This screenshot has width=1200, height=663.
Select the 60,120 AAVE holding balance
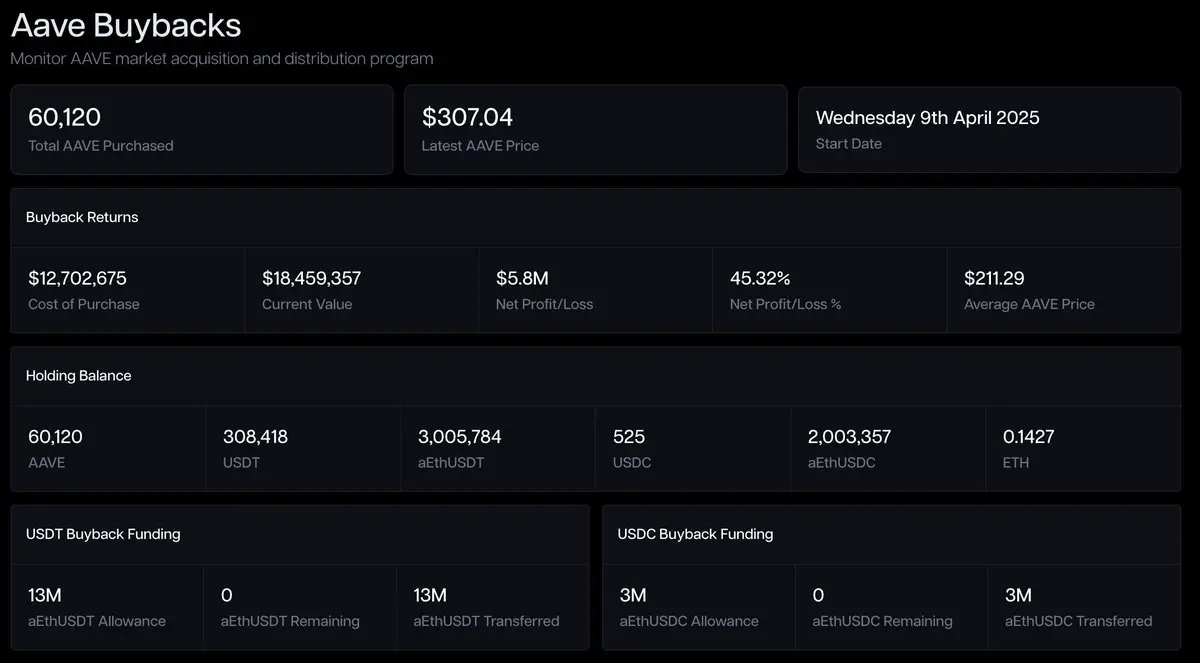pos(56,437)
